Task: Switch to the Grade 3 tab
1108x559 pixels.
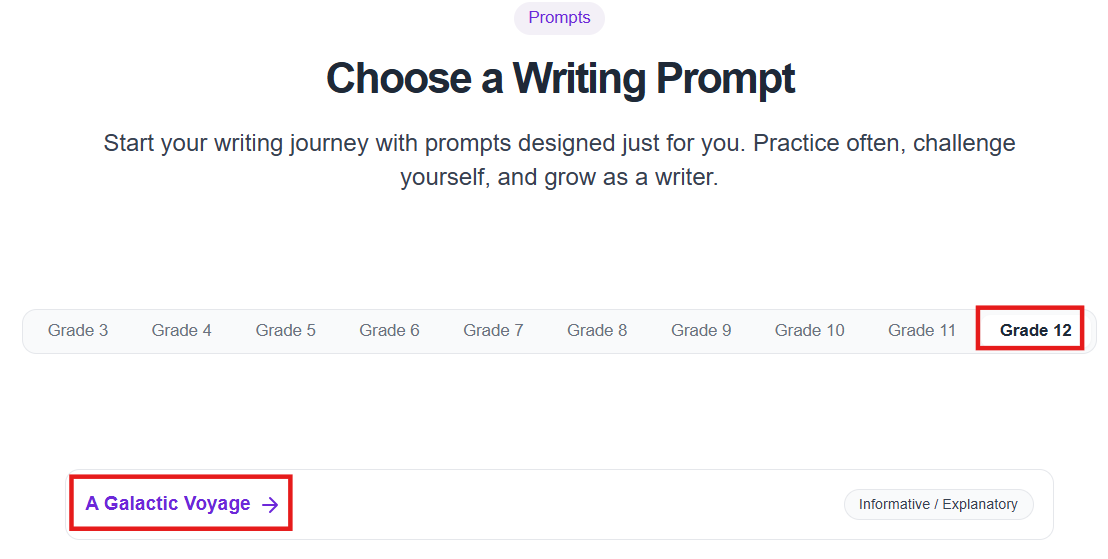Action: [78, 331]
